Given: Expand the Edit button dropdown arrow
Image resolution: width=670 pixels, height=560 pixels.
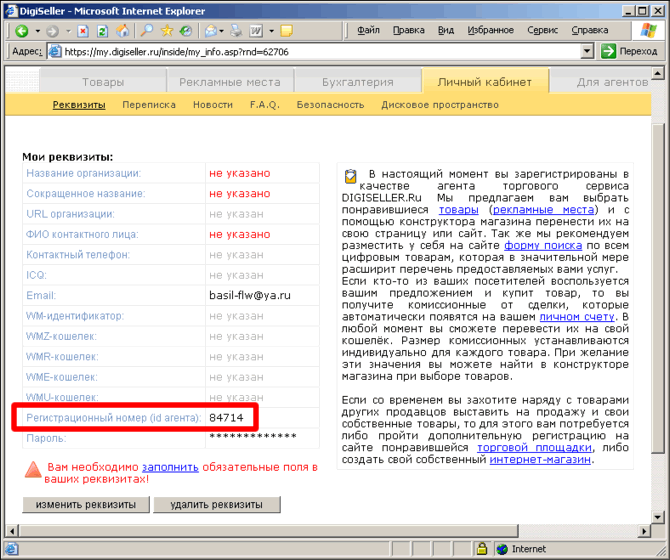Looking at the screenshot, I should click(x=271, y=31).
